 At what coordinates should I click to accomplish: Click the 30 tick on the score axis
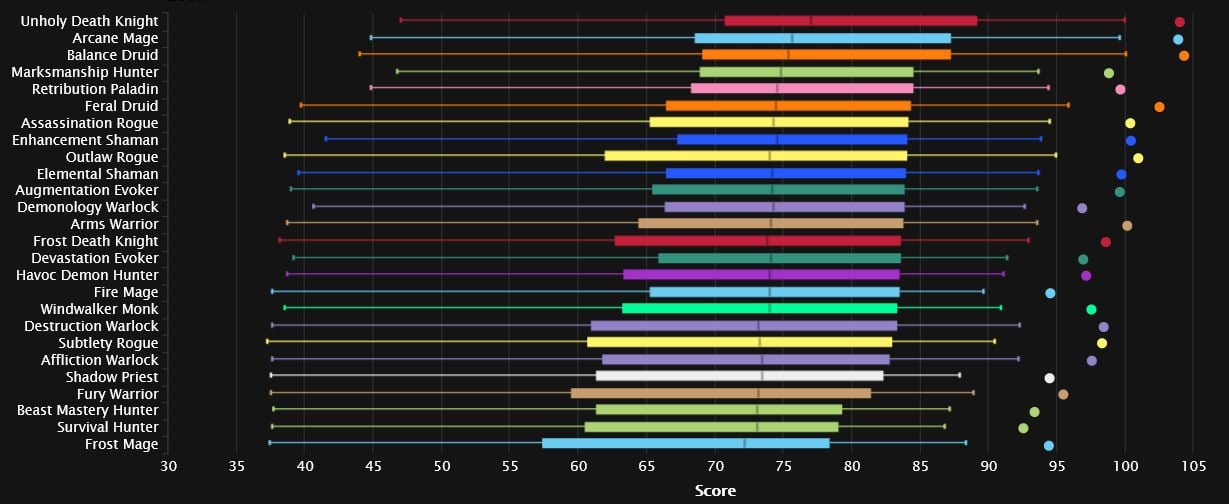(x=168, y=466)
